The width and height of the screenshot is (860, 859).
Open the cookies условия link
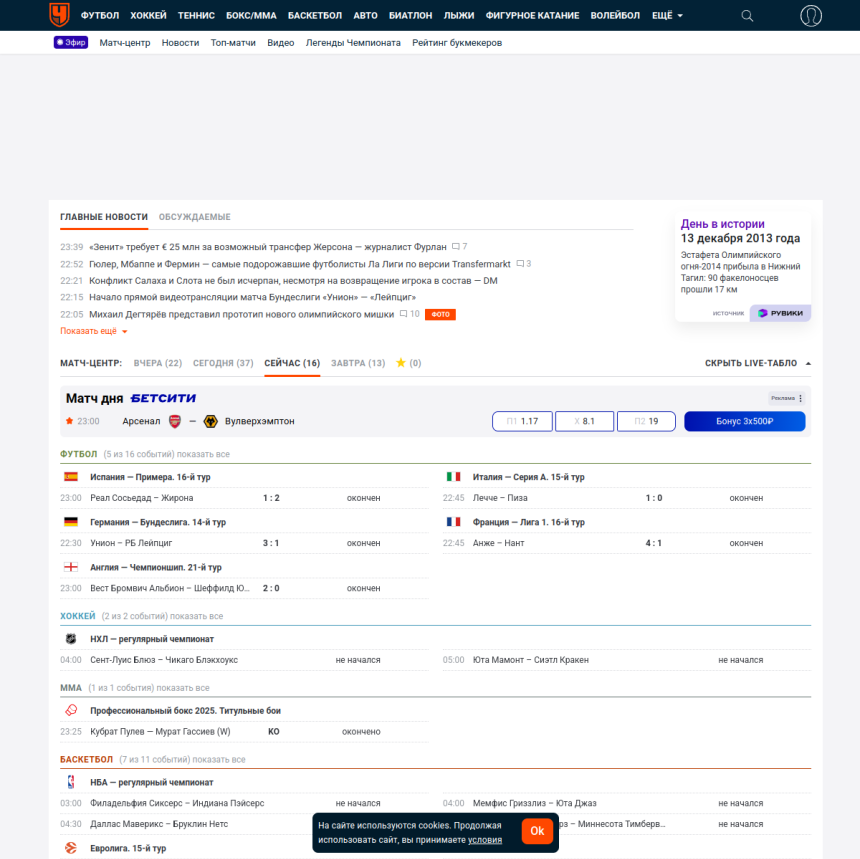pos(485,840)
